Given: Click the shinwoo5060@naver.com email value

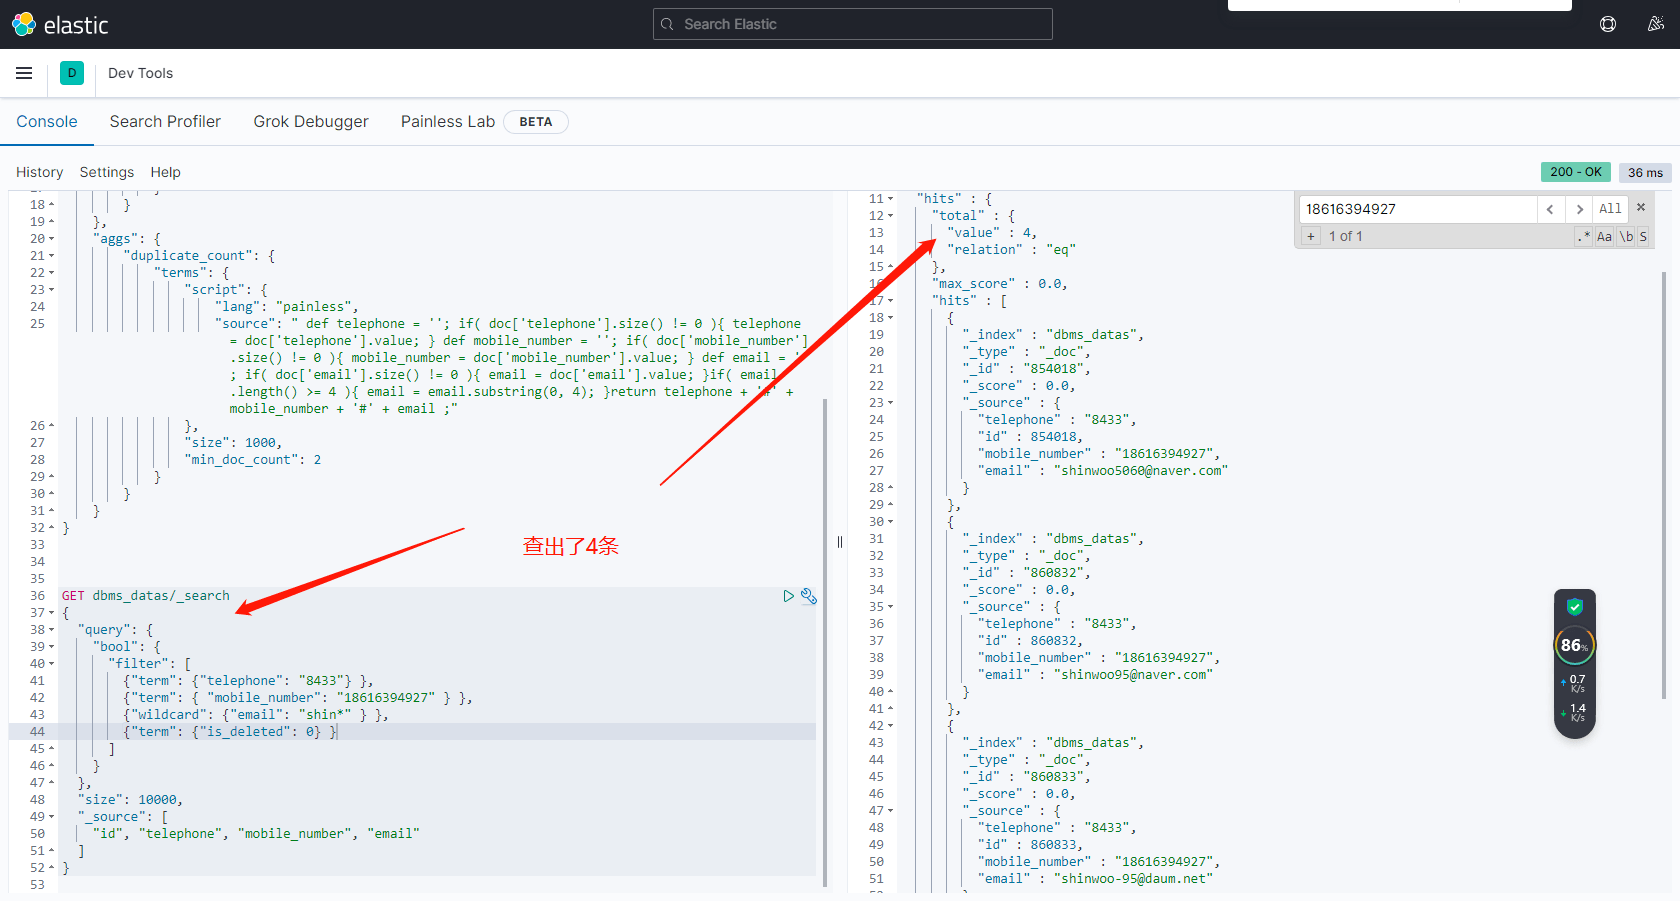Looking at the screenshot, I should (1141, 471).
